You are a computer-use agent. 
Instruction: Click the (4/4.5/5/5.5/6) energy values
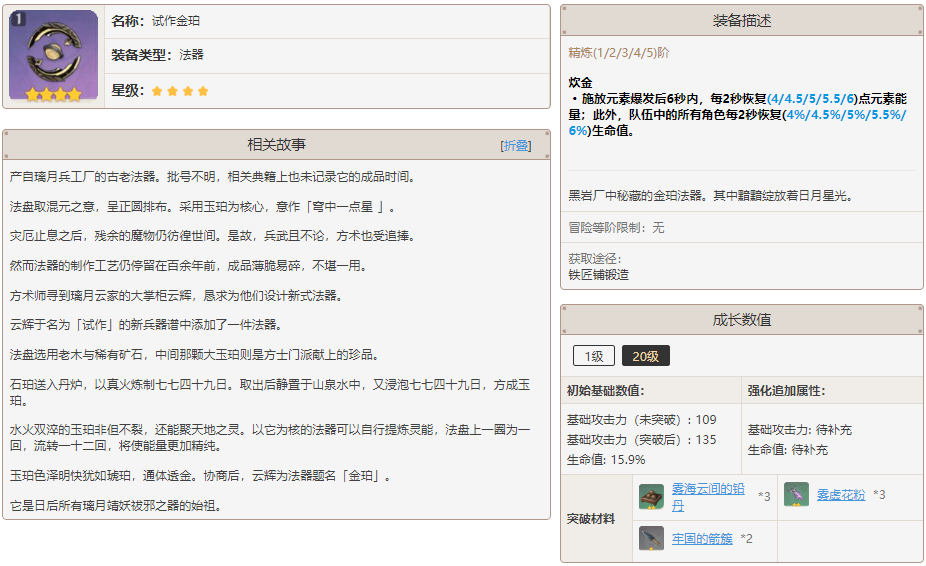tap(812, 99)
